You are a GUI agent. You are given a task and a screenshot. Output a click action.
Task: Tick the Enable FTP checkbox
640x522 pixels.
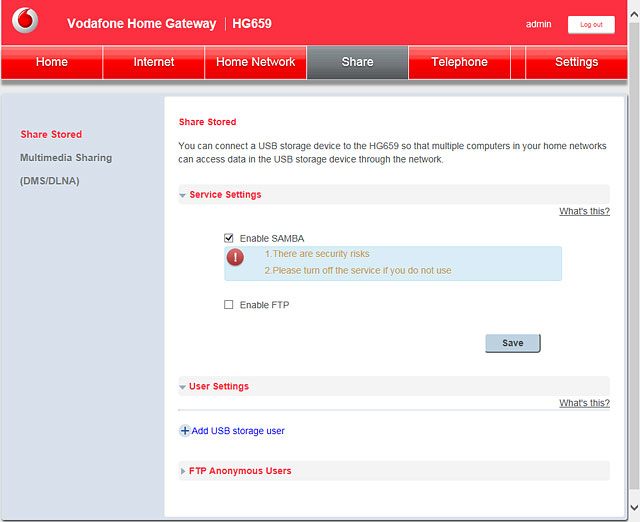coord(229,304)
